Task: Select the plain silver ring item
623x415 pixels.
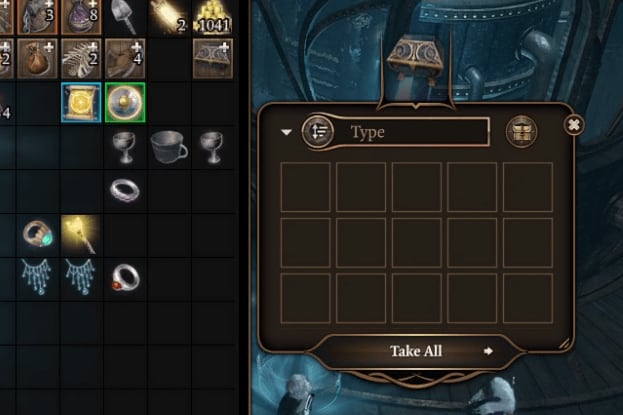Action: pos(125,190)
